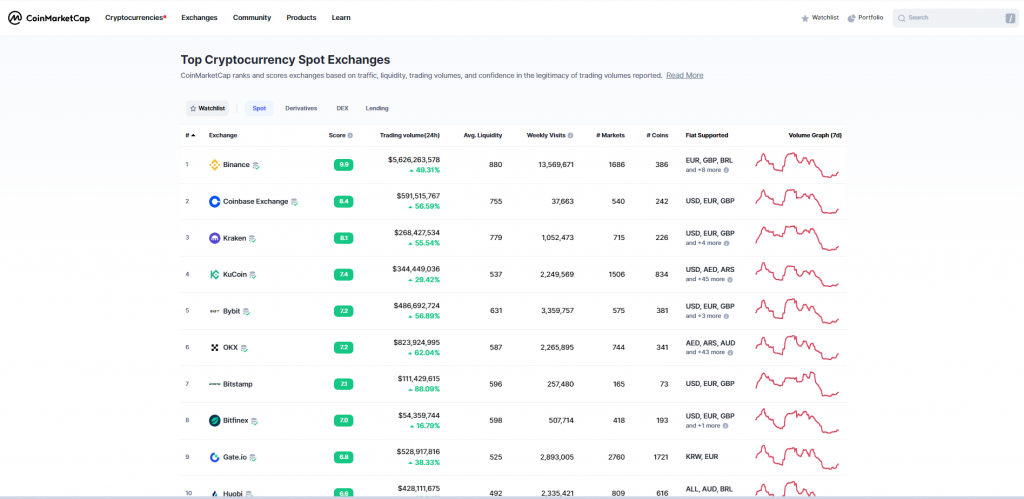This screenshot has width=1024, height=499.
Task: Click the reserves badge next to Coinbase Exchange
Action: click(295, 202)
